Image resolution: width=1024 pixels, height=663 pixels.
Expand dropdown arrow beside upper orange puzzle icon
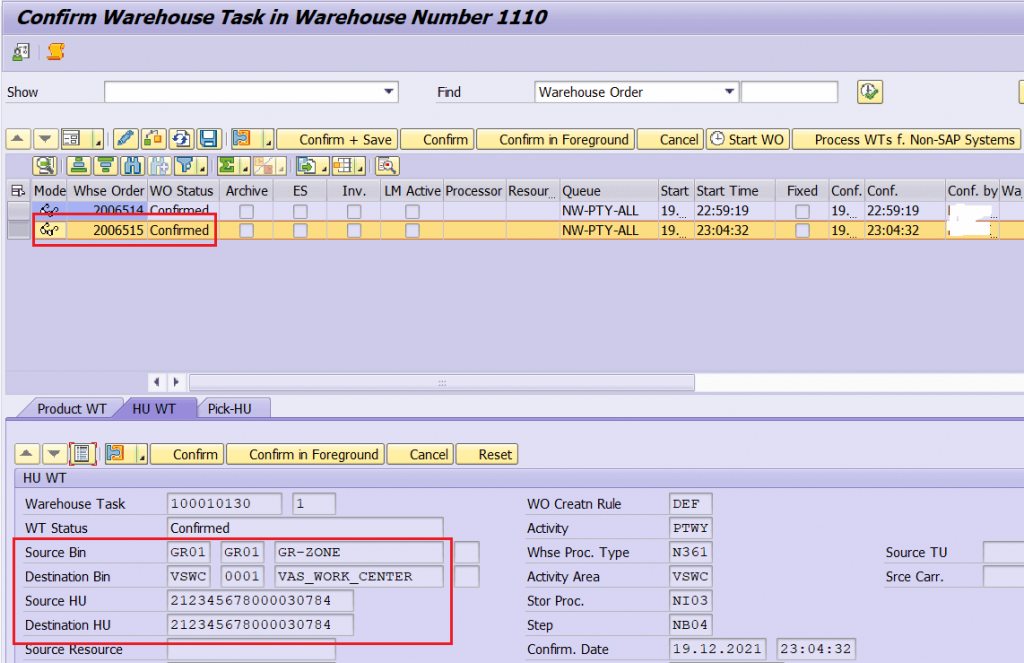pos(268,140)
